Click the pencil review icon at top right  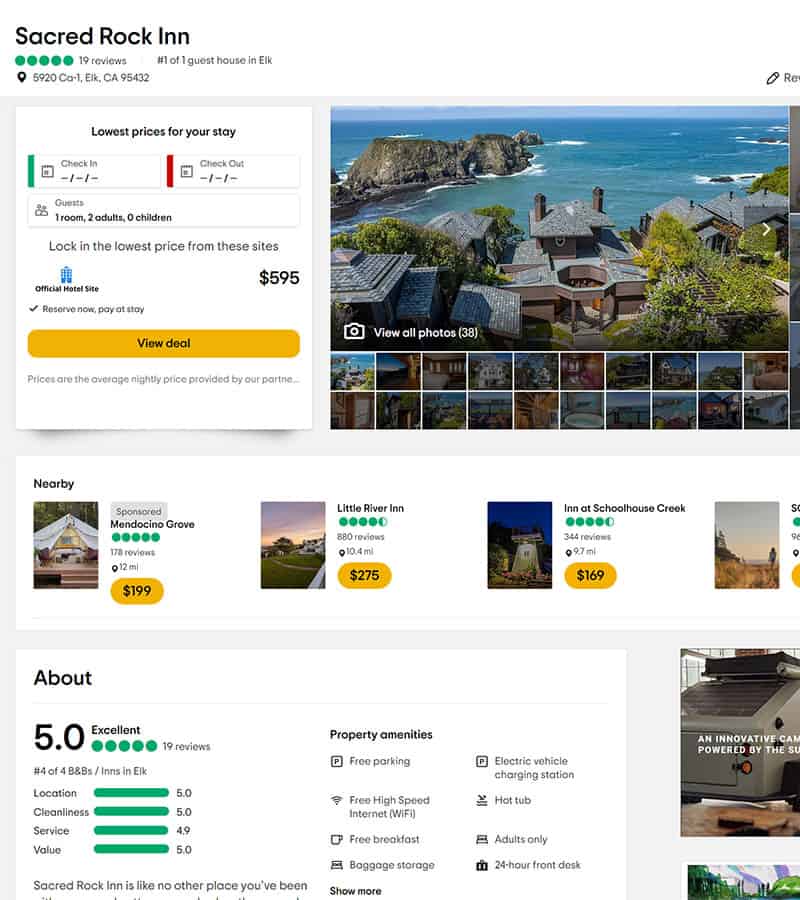click(x=771, y=76)
